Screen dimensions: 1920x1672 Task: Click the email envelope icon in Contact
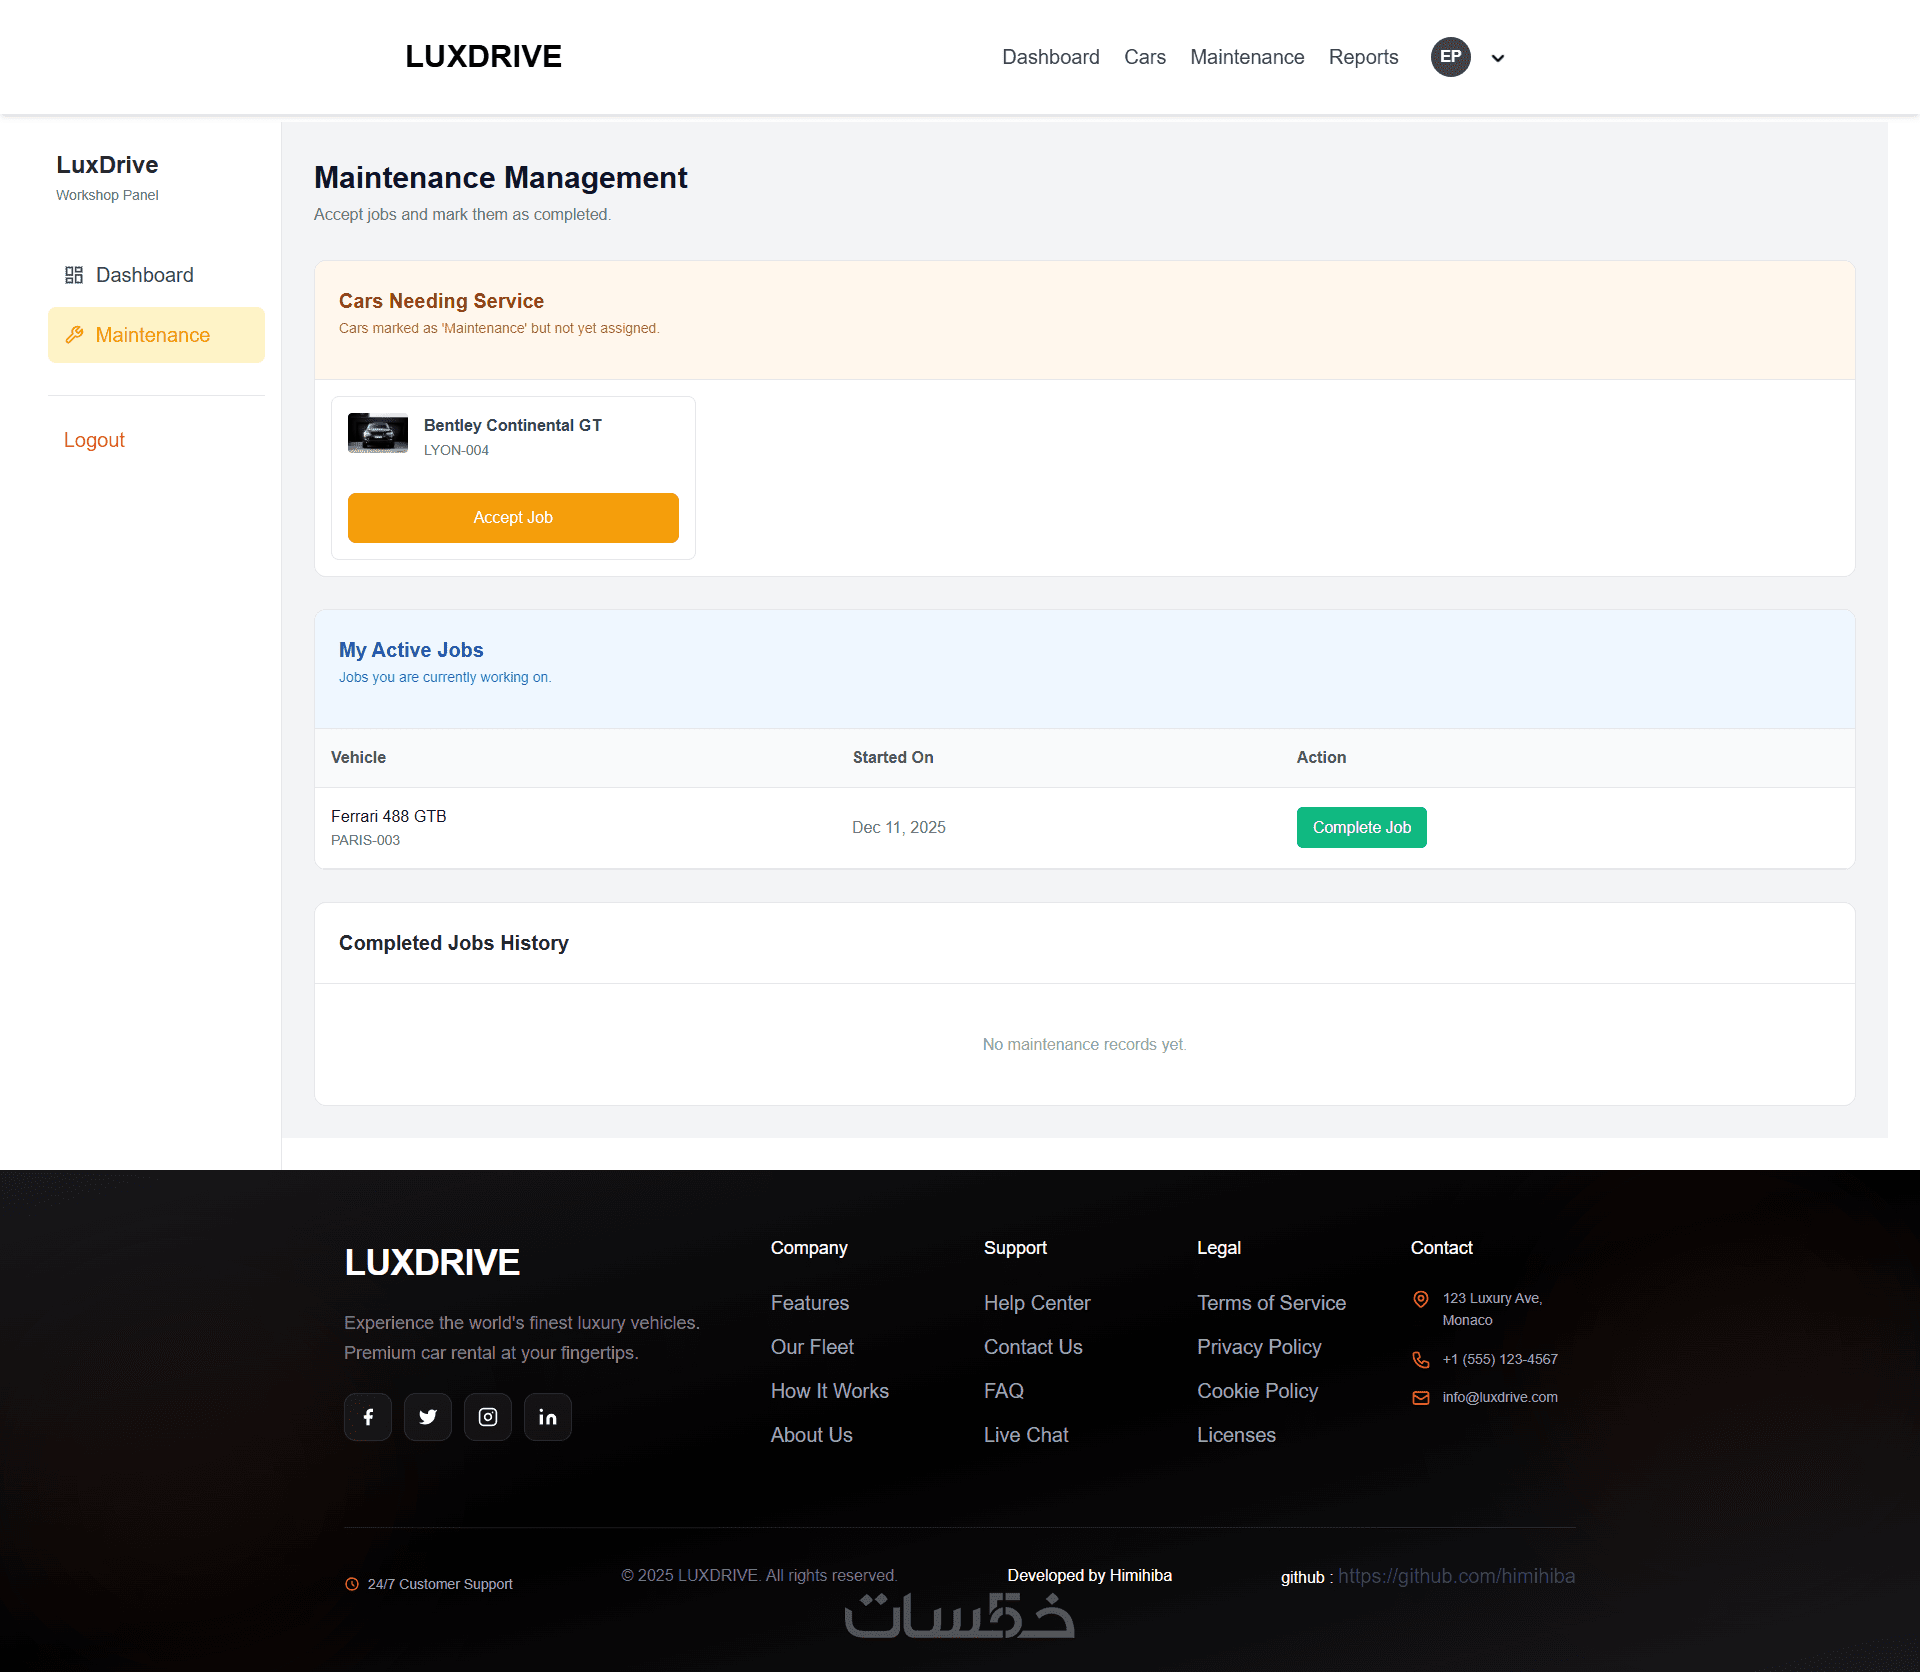pos(1420,1398)
